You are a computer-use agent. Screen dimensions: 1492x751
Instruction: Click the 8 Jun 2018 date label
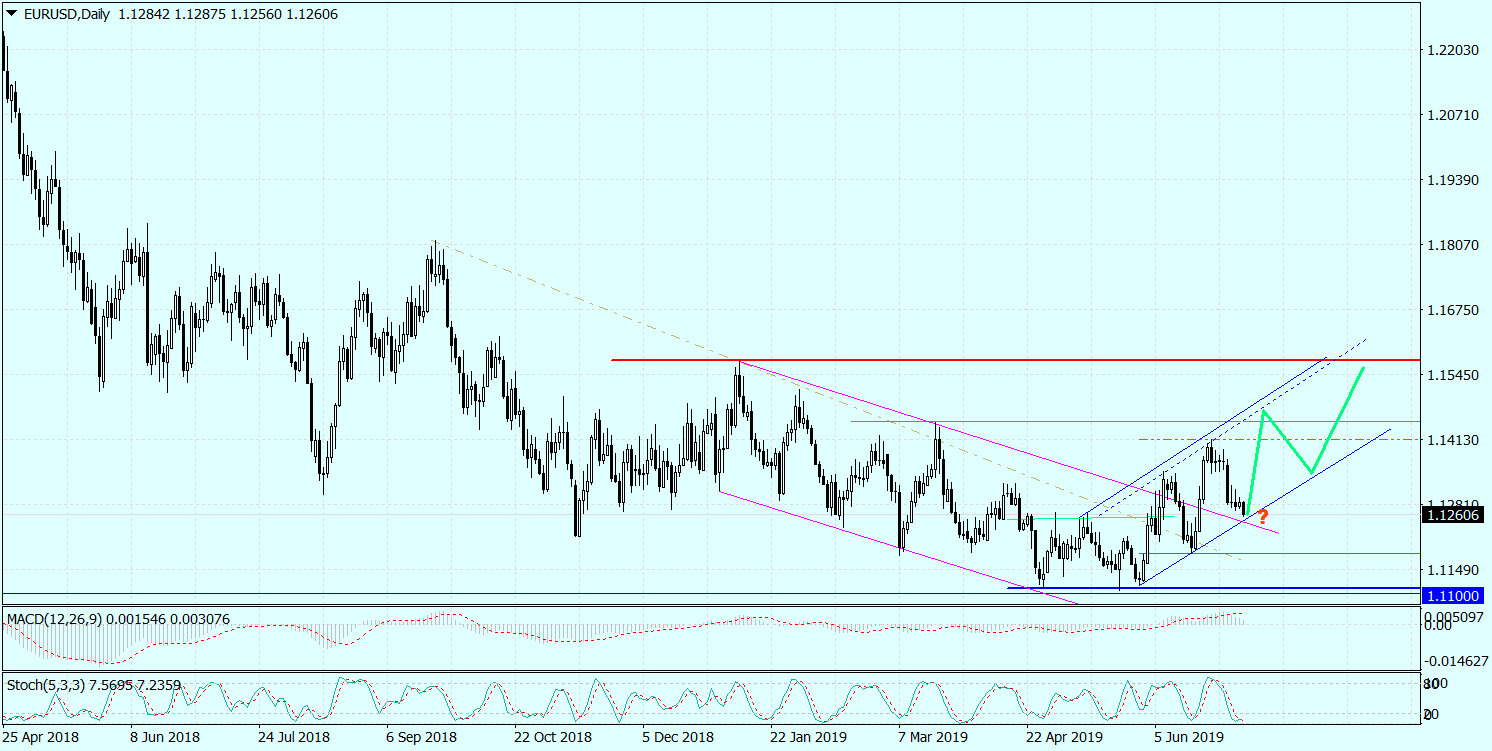(x=166, y=737)
